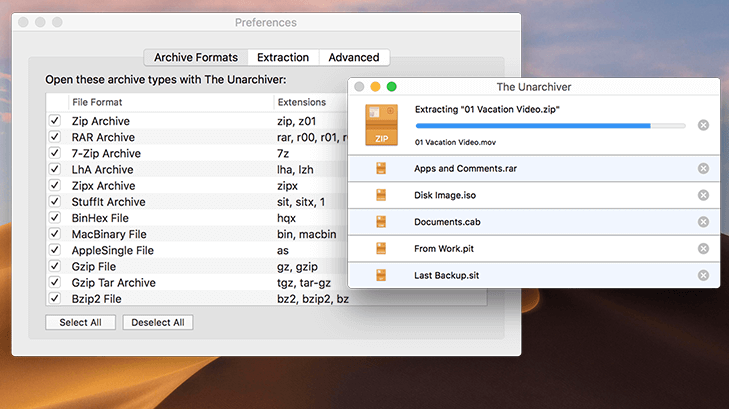Select the RAR Archive row text
The height and width of the screenshot is (409, 729).
pyautogui.click(x=103, y=137)
